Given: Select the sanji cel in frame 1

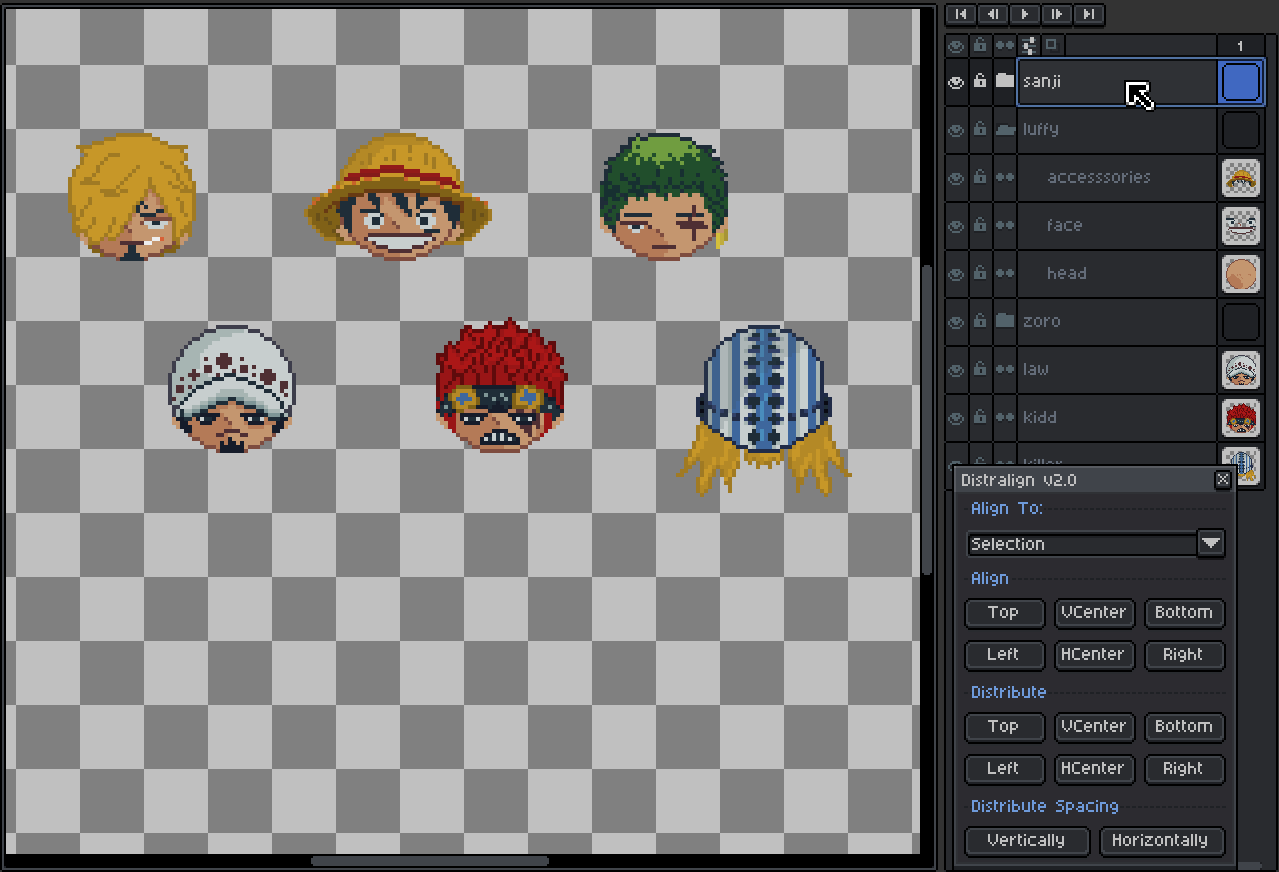Looking at the screenshot, I should [1241, 81].
